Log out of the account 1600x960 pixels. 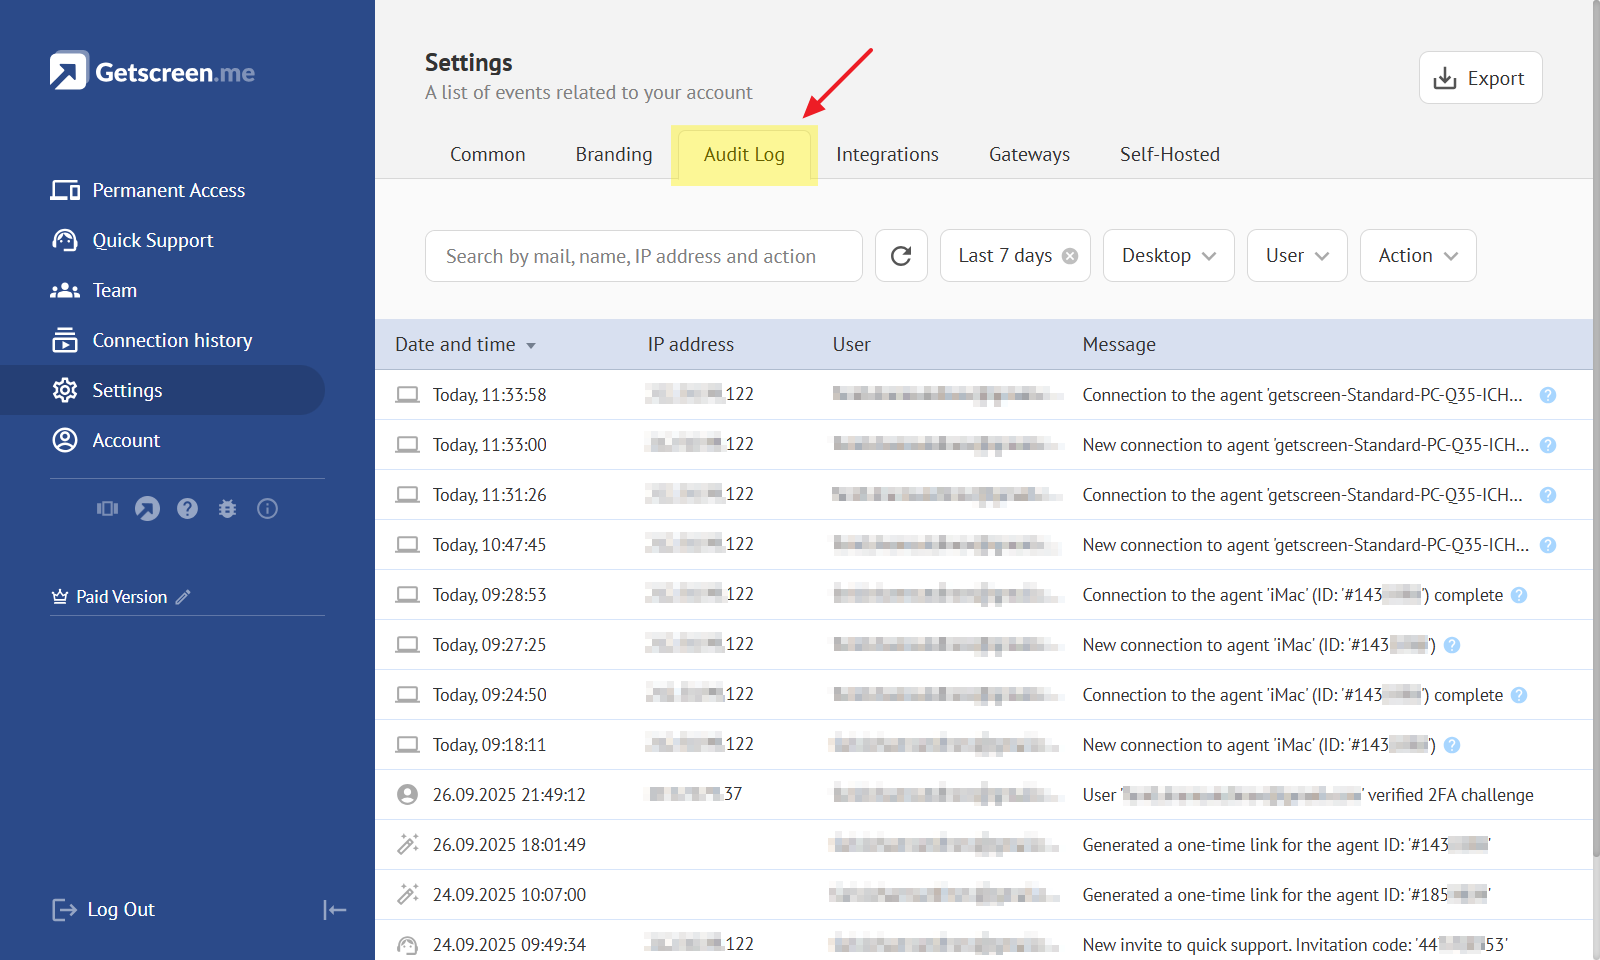pos(104,910)
